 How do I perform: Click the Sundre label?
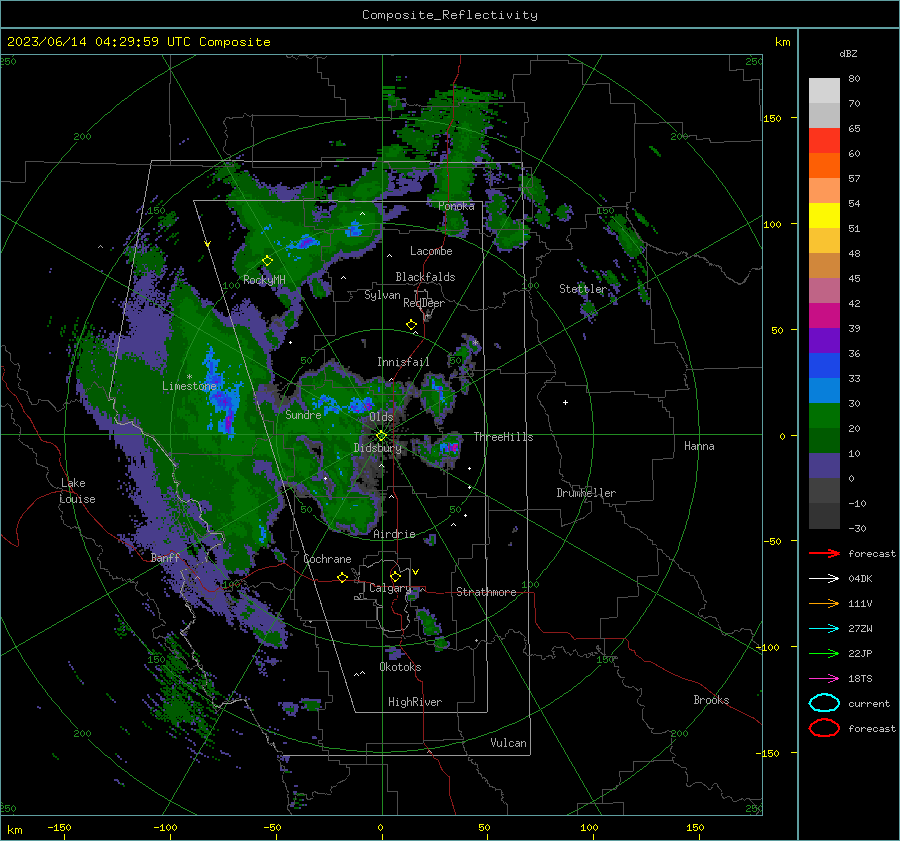point(303,415)
